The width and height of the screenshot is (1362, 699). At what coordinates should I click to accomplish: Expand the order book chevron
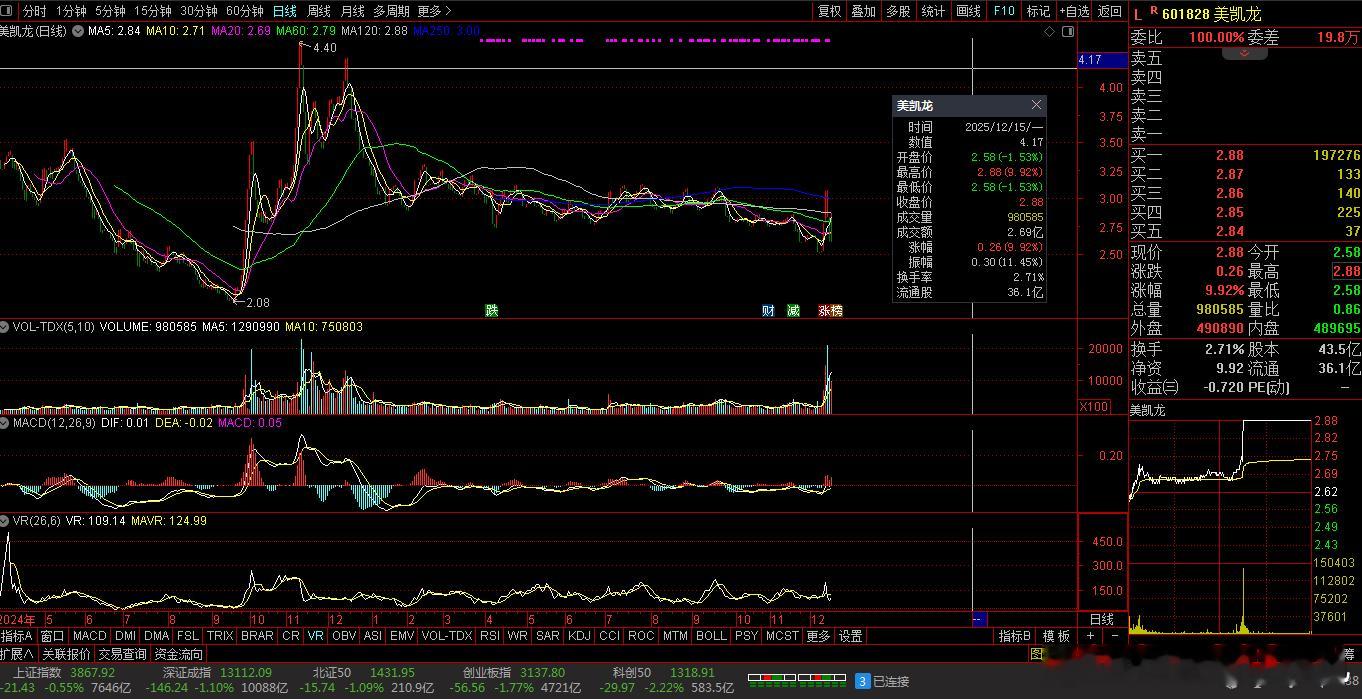coord(1245,53)
